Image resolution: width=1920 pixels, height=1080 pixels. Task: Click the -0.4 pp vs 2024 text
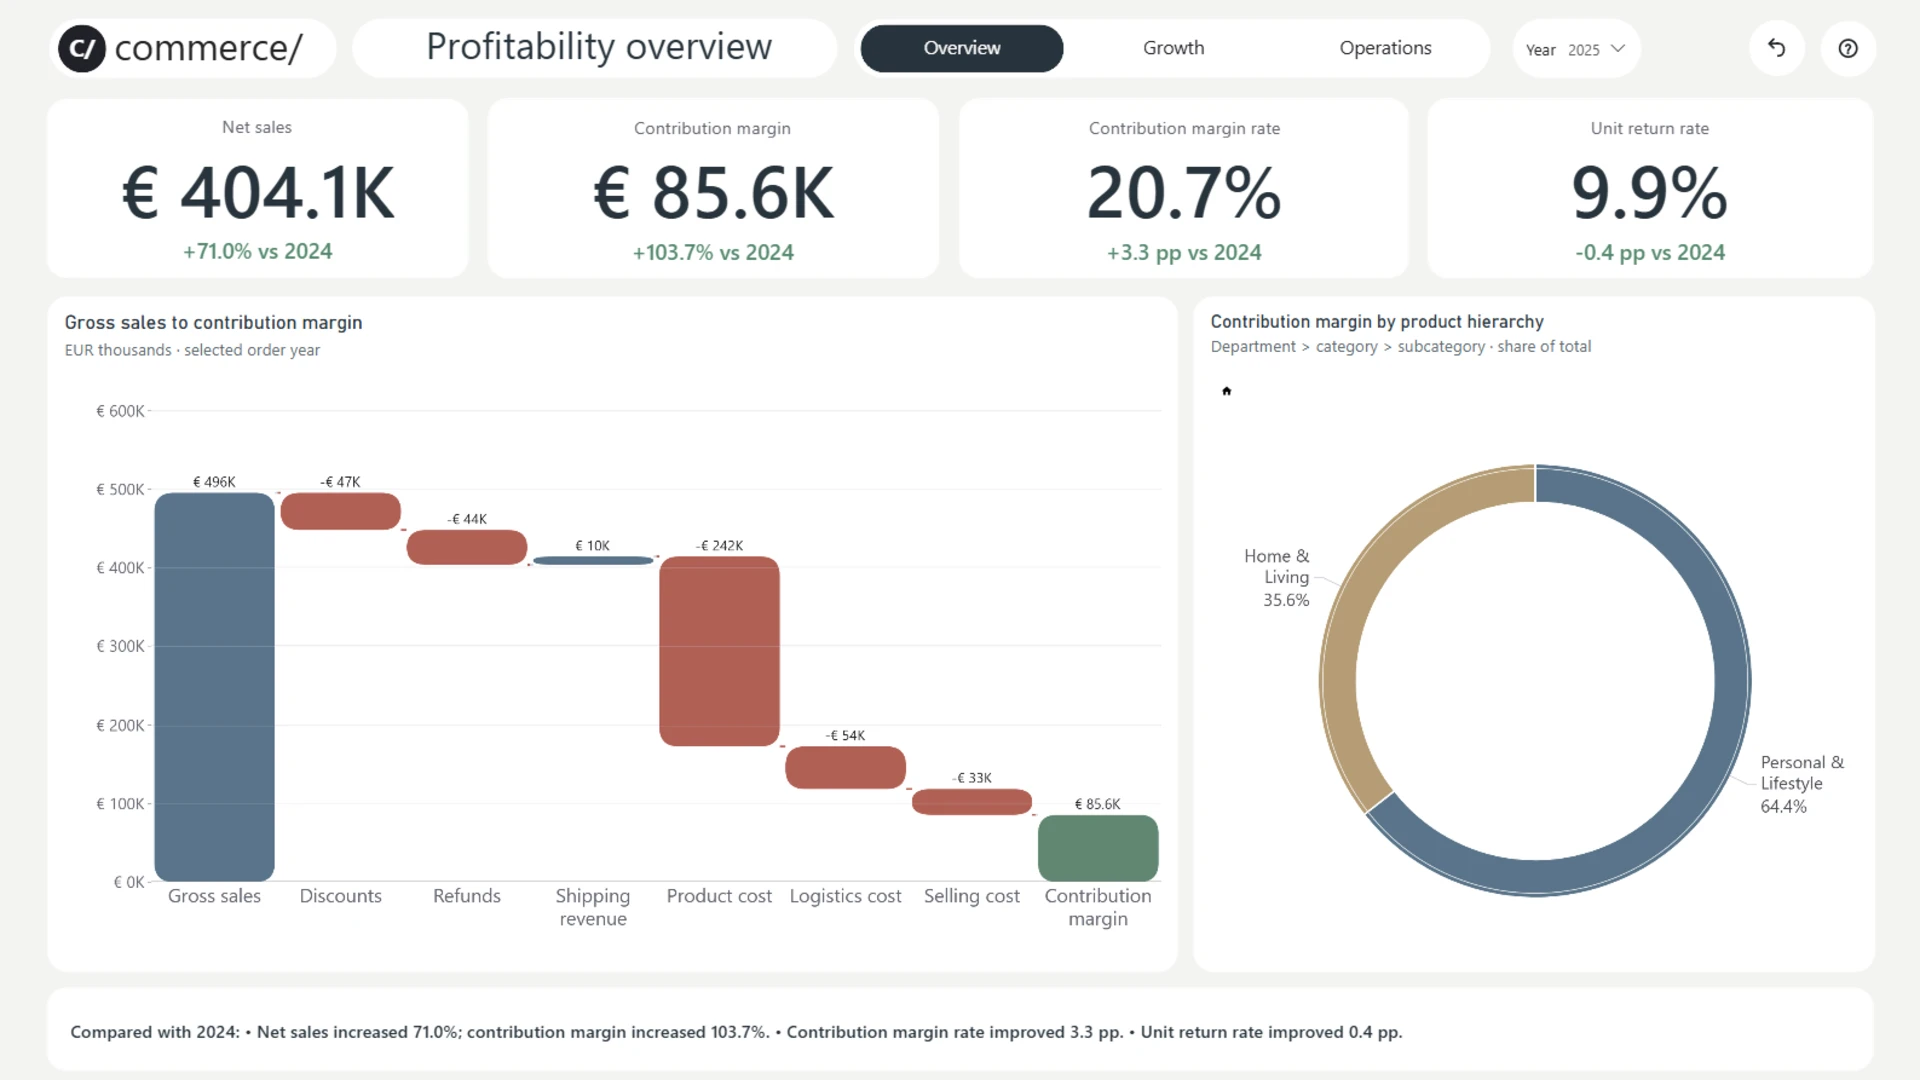point(1650,252)
